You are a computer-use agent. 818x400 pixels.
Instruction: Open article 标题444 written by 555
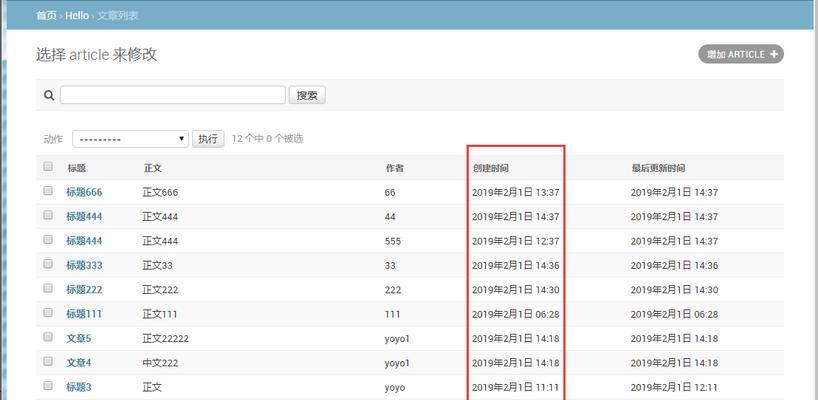(x=84, y=241)
